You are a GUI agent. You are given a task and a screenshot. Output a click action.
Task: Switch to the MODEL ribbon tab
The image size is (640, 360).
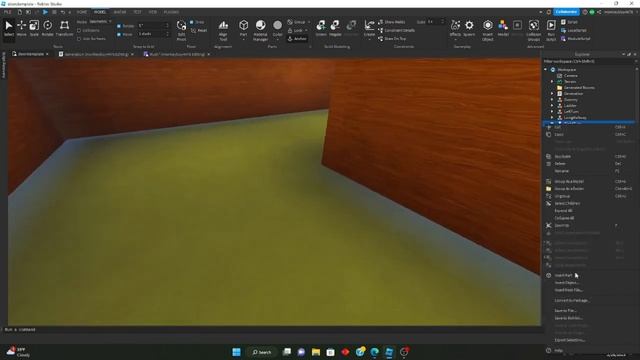(x=100, y=12)
